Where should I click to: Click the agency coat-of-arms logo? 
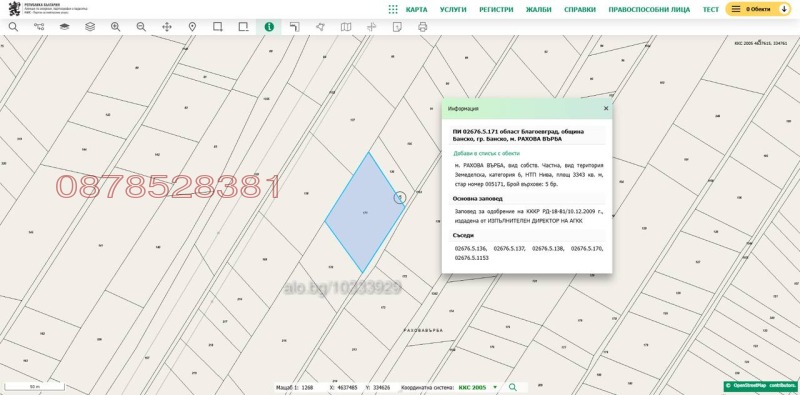14,9
